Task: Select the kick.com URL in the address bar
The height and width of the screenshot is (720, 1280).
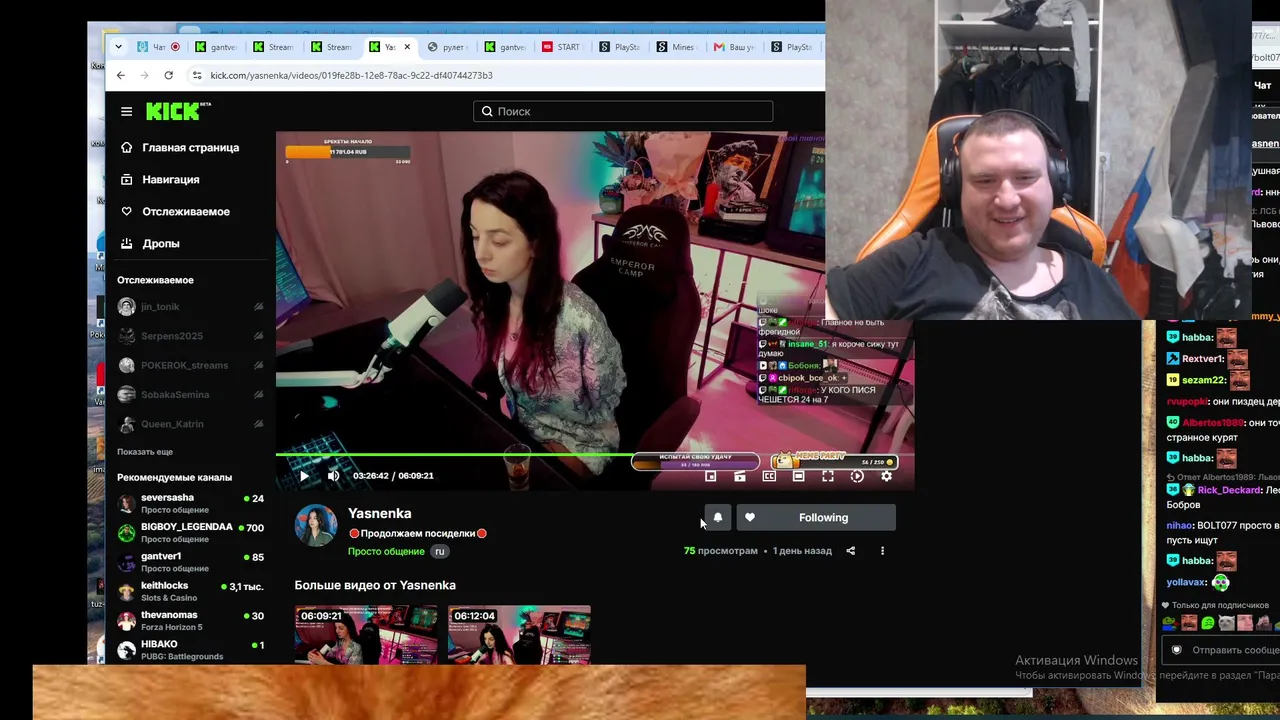Action: point(351,75)
